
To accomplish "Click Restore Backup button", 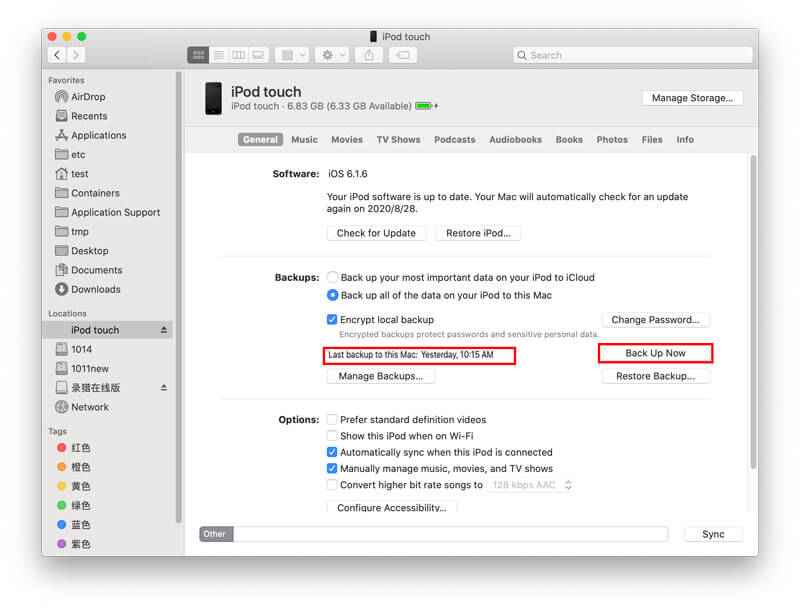I will 655,376.
